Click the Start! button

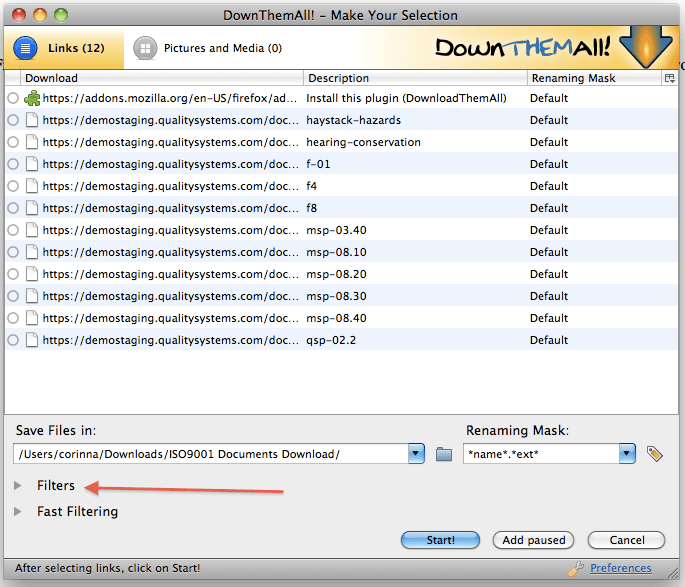(440, 540)
